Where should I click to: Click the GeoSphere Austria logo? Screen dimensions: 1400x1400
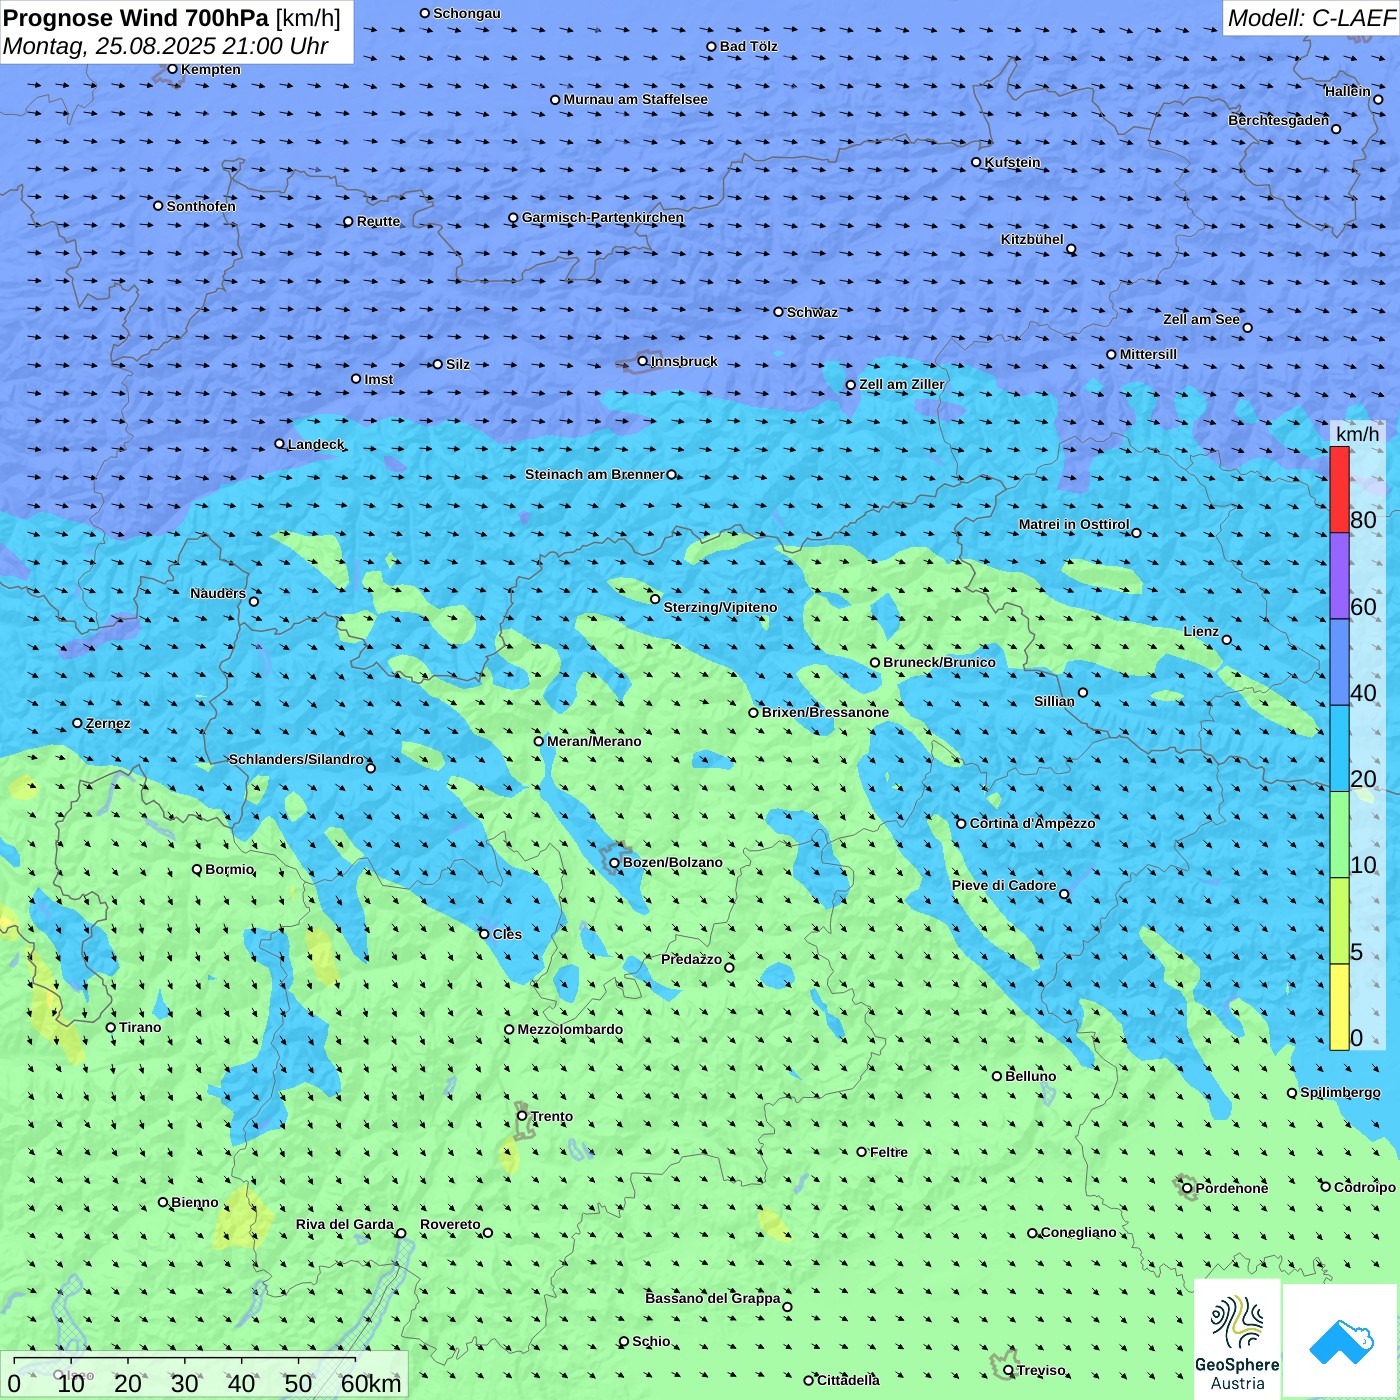tap(1237, 1340)
